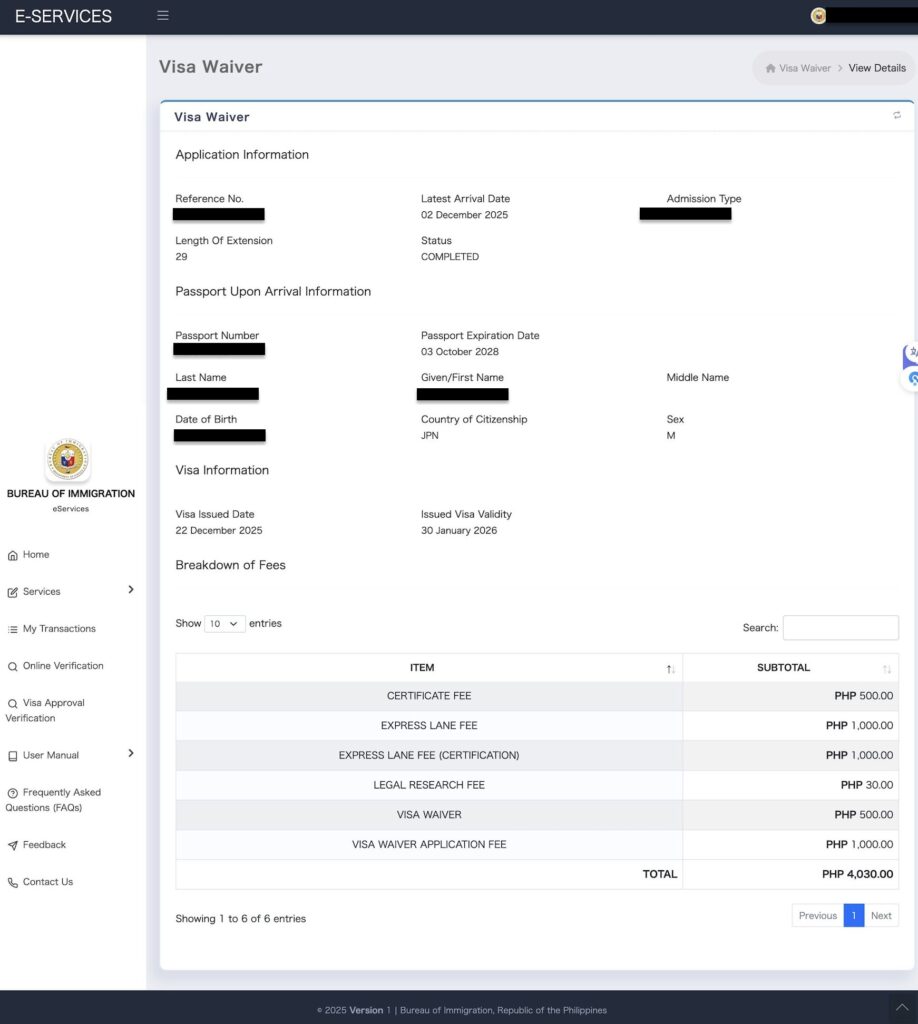
Task: Open Contact Us from the sidebar
Action: 47,882
